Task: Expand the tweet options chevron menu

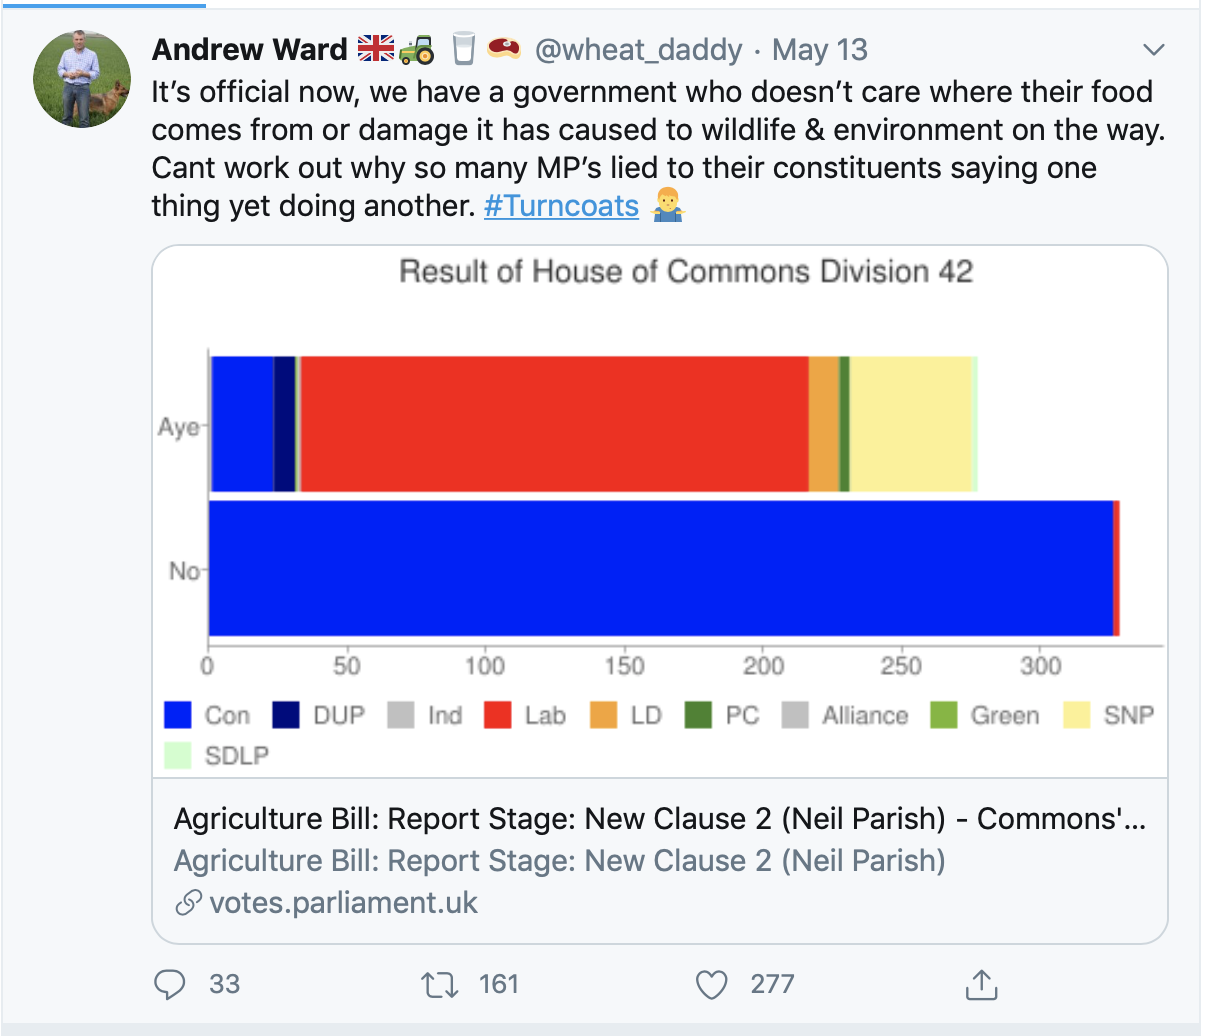Action: tap(1154, 50)
